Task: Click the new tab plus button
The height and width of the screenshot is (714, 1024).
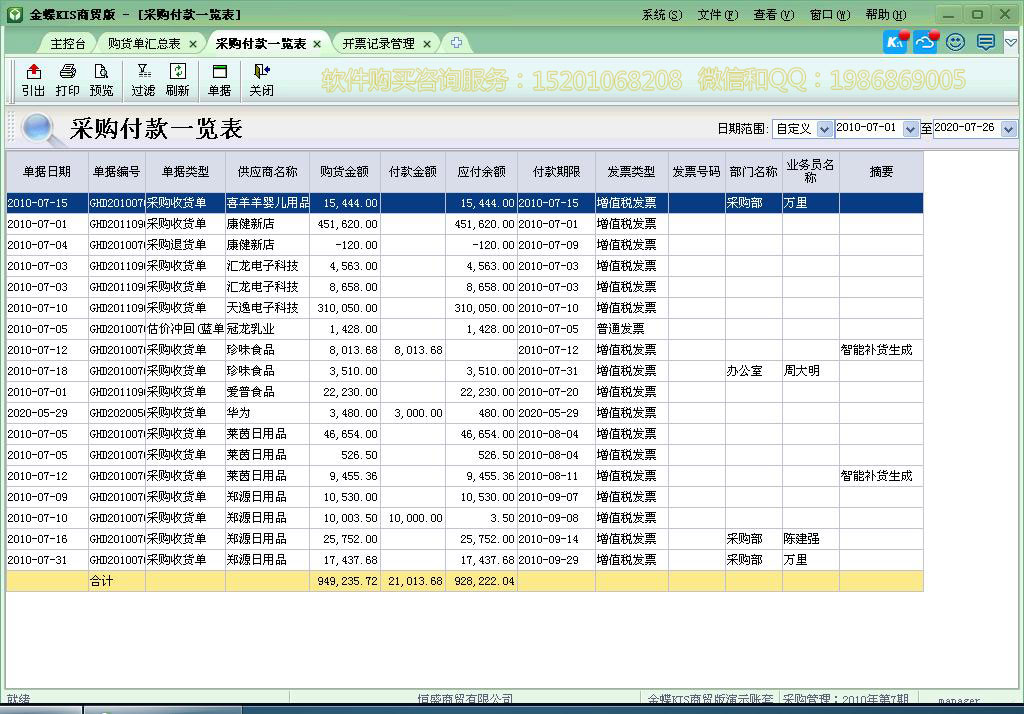Action: coord(455,43)
